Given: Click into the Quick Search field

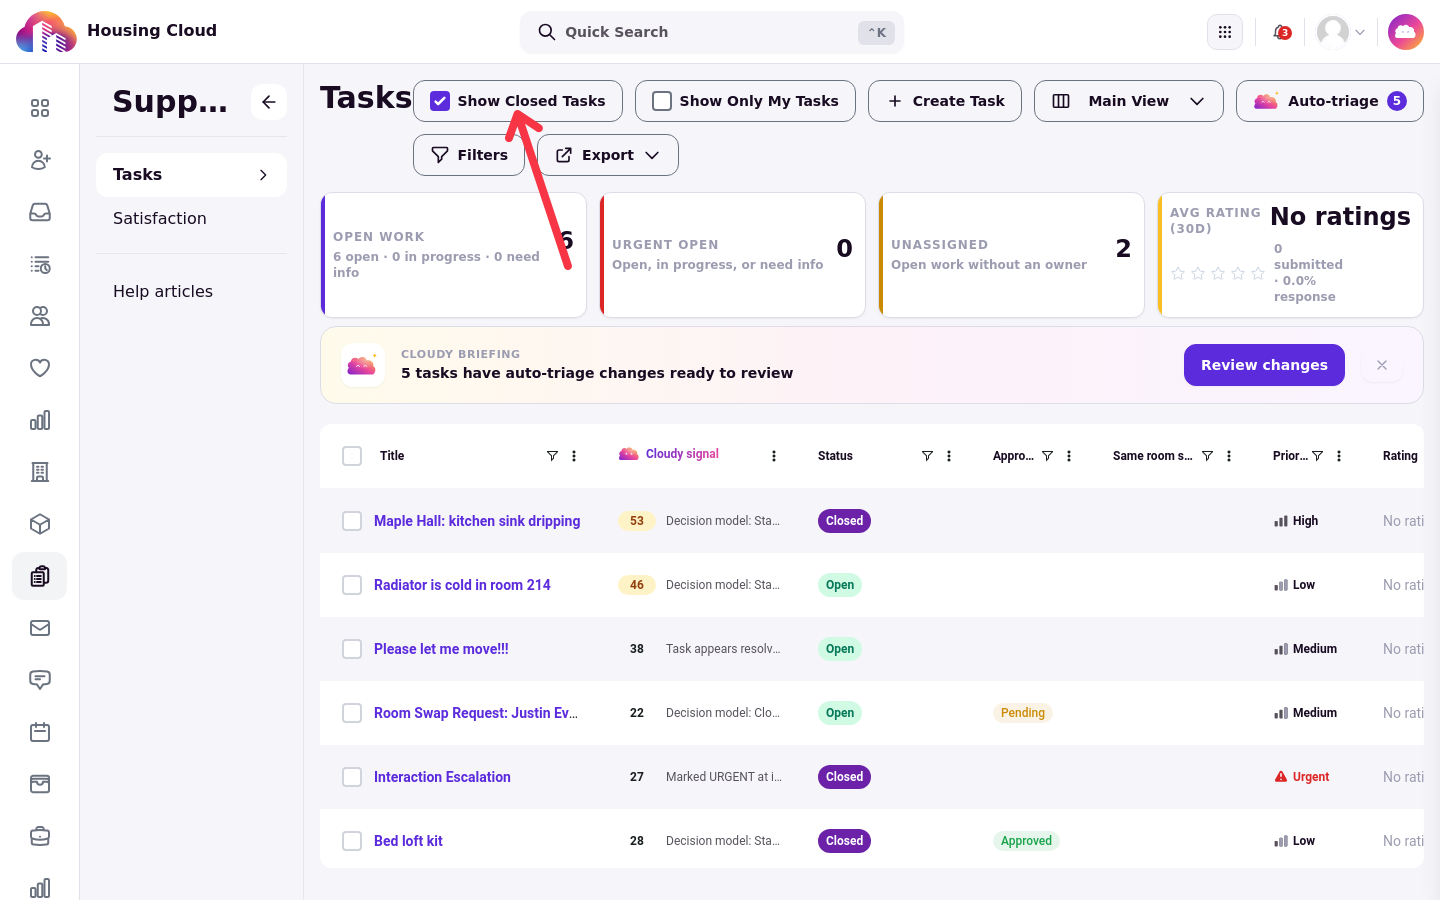Looking at the screenshot, I should [x=712, y=32].
